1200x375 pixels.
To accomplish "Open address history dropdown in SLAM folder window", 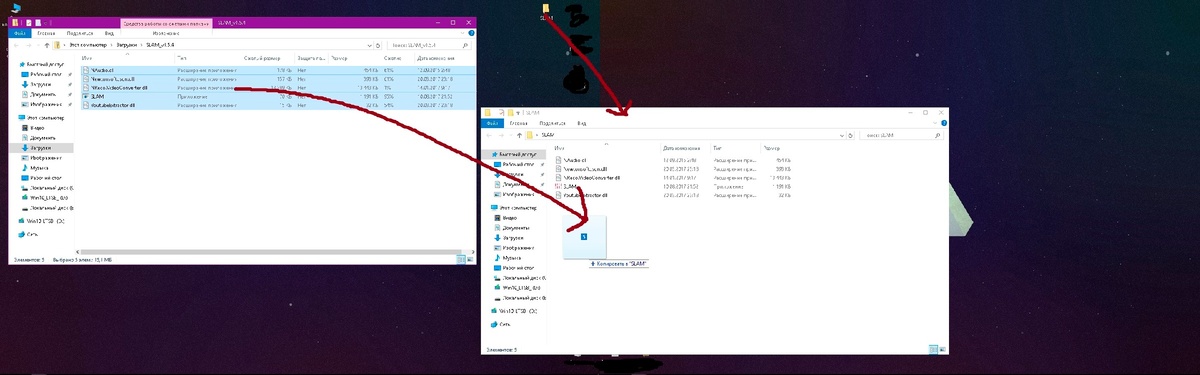I will point(842,135).
